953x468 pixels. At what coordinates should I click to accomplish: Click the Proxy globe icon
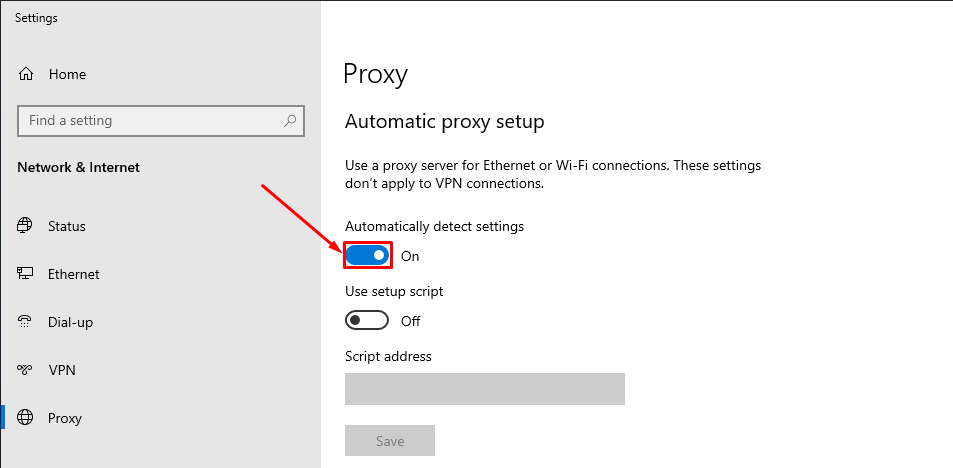click(26, 418)
